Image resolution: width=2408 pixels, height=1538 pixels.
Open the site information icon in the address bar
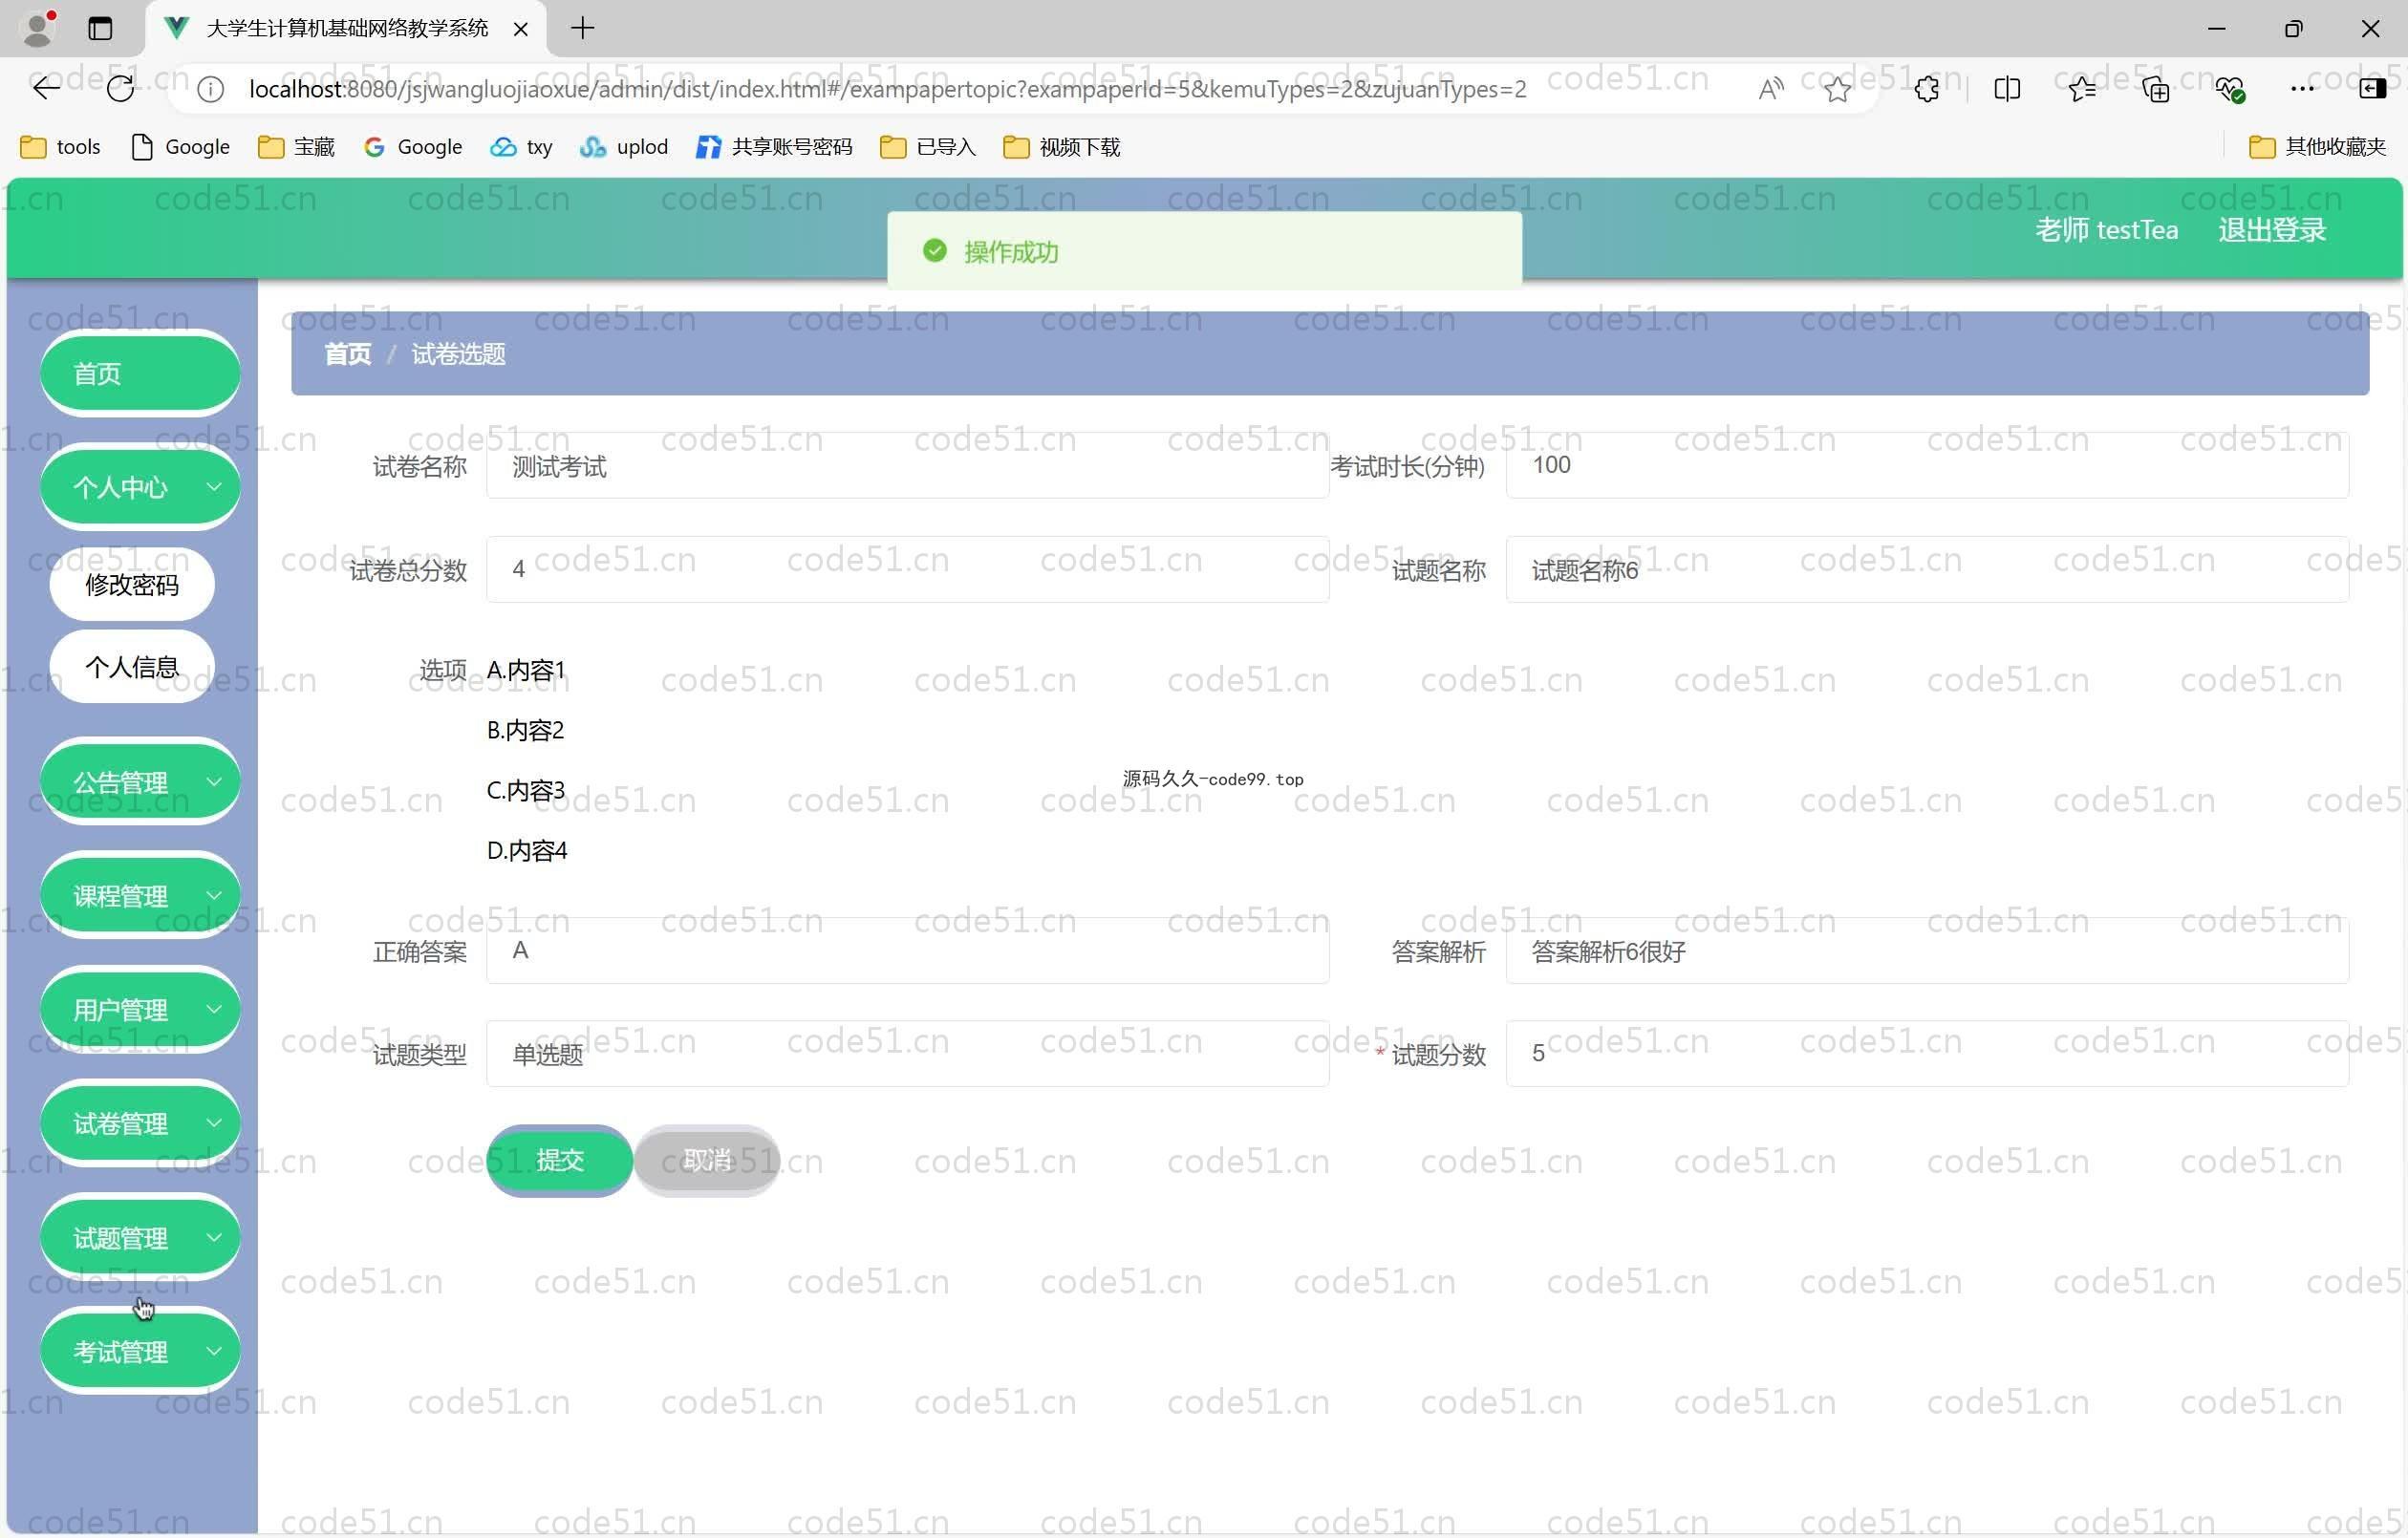pyautogui.click(x=210, y=89)
